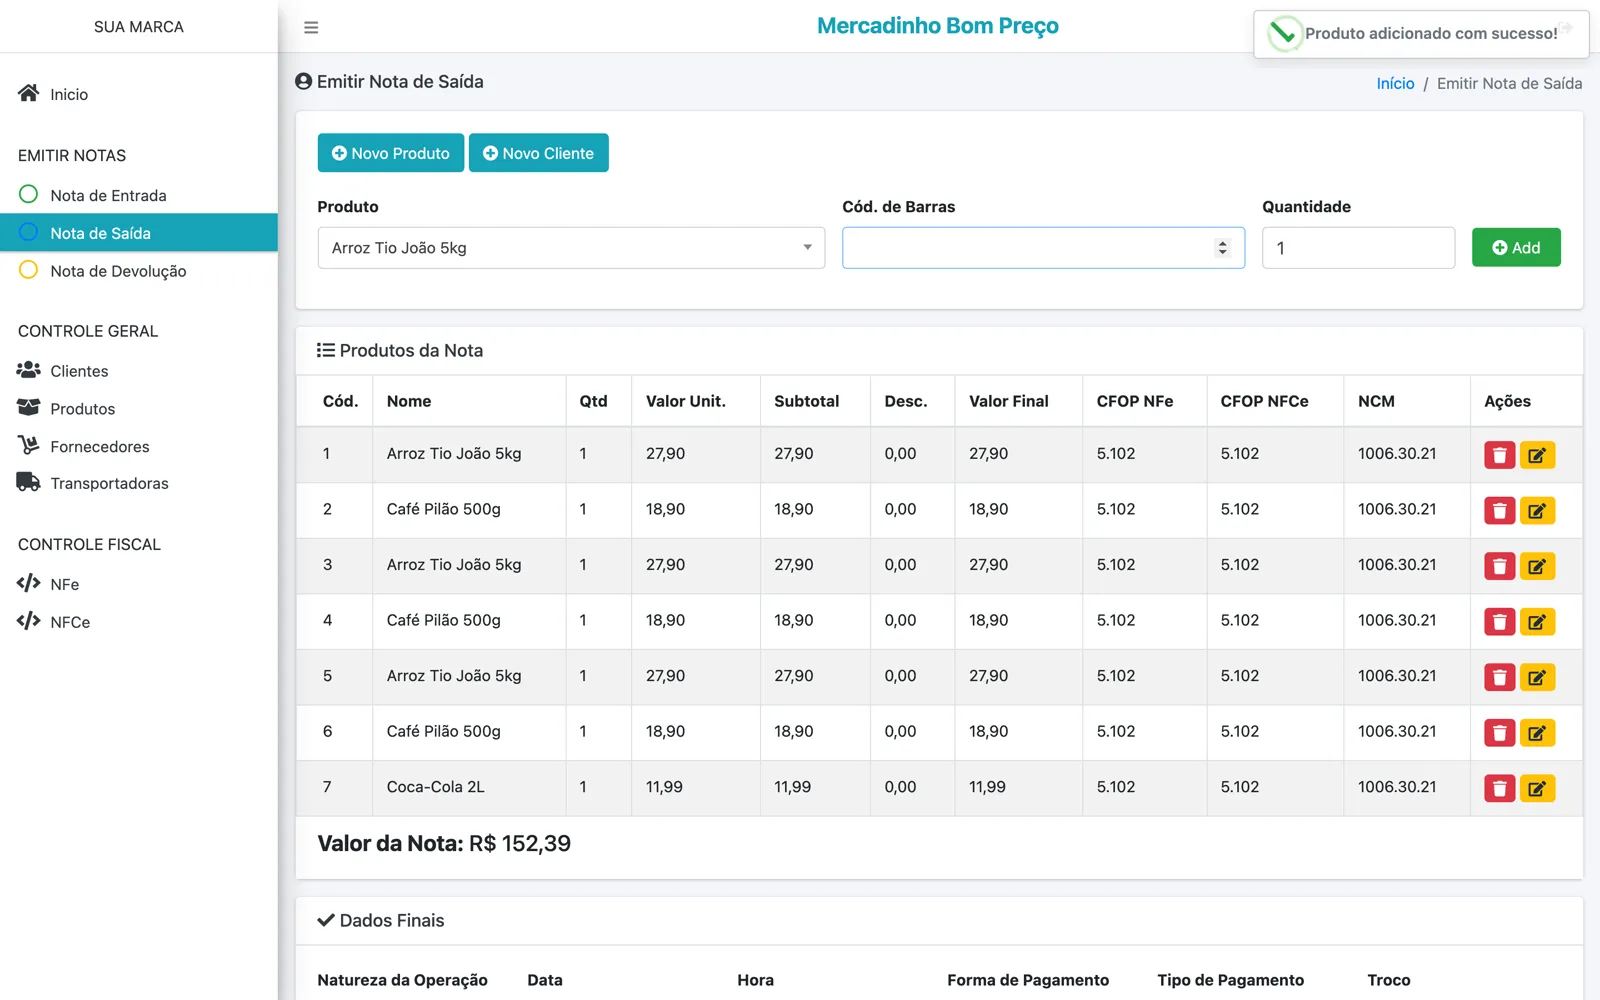Open Clientes in Controle Geral menu
The height and width of the screenshot is (1000, 1600).
(x=79, y=371)
